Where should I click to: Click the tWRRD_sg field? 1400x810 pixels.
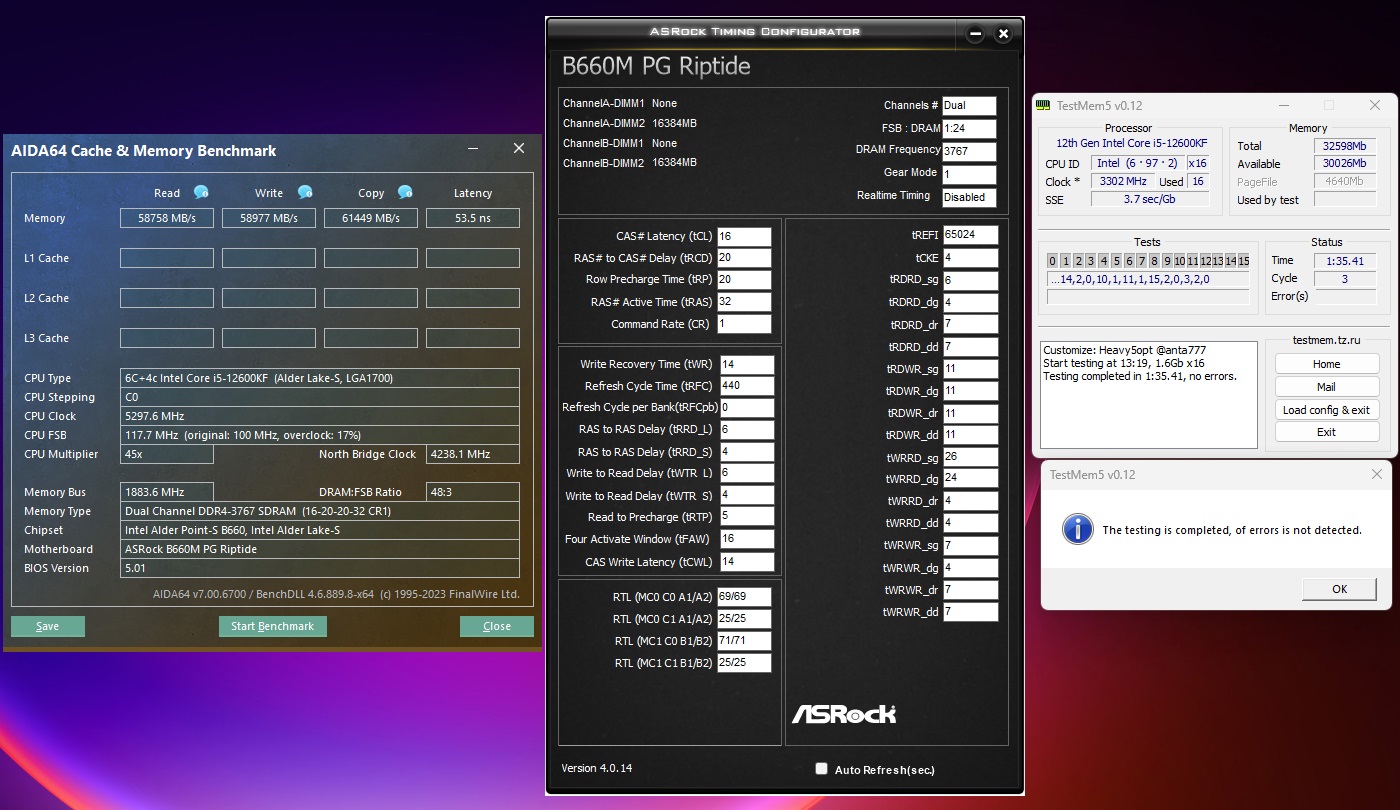[970, 457]
